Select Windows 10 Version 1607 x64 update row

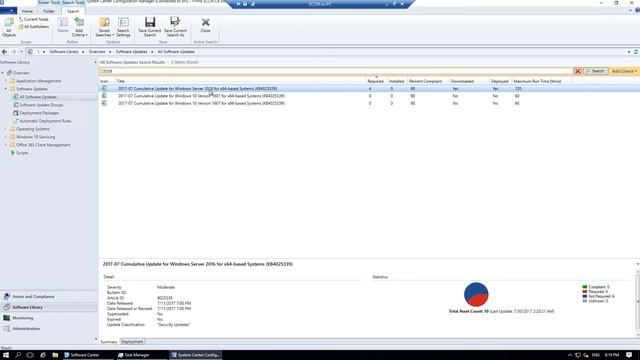[x=369, y=96]
